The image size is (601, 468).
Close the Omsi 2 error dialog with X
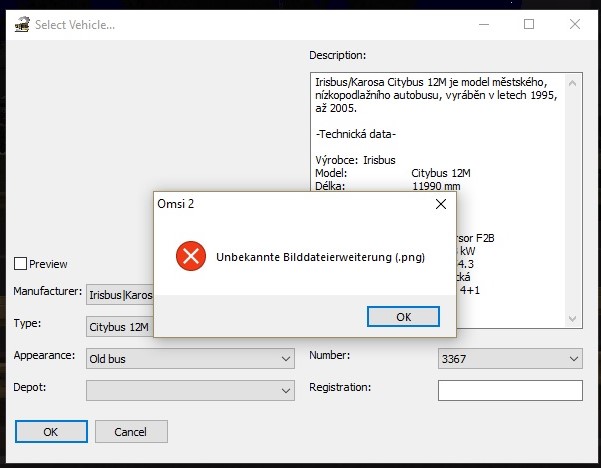coord(440,204)
